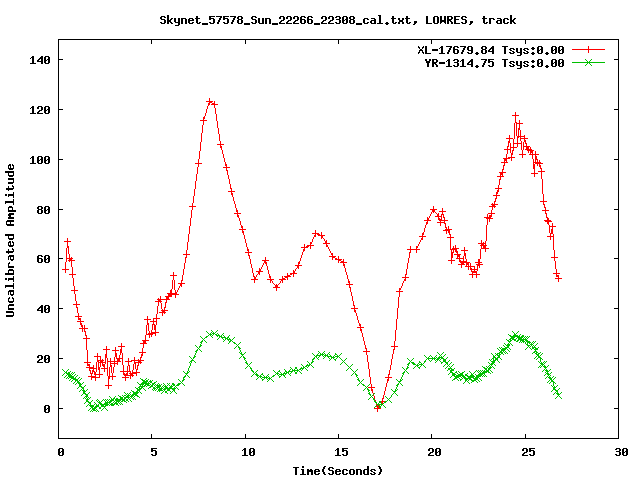Click the x-axis tick label 25
The image size is (640, 480).
[528, 452]
